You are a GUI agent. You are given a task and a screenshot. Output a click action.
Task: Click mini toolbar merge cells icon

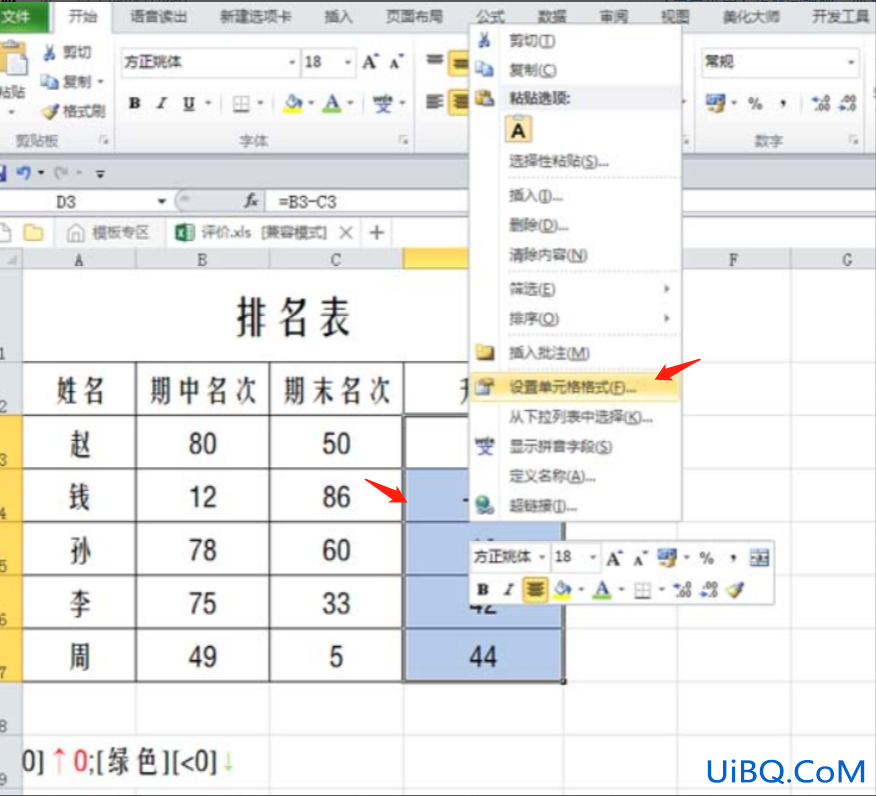tap(759, 557)
